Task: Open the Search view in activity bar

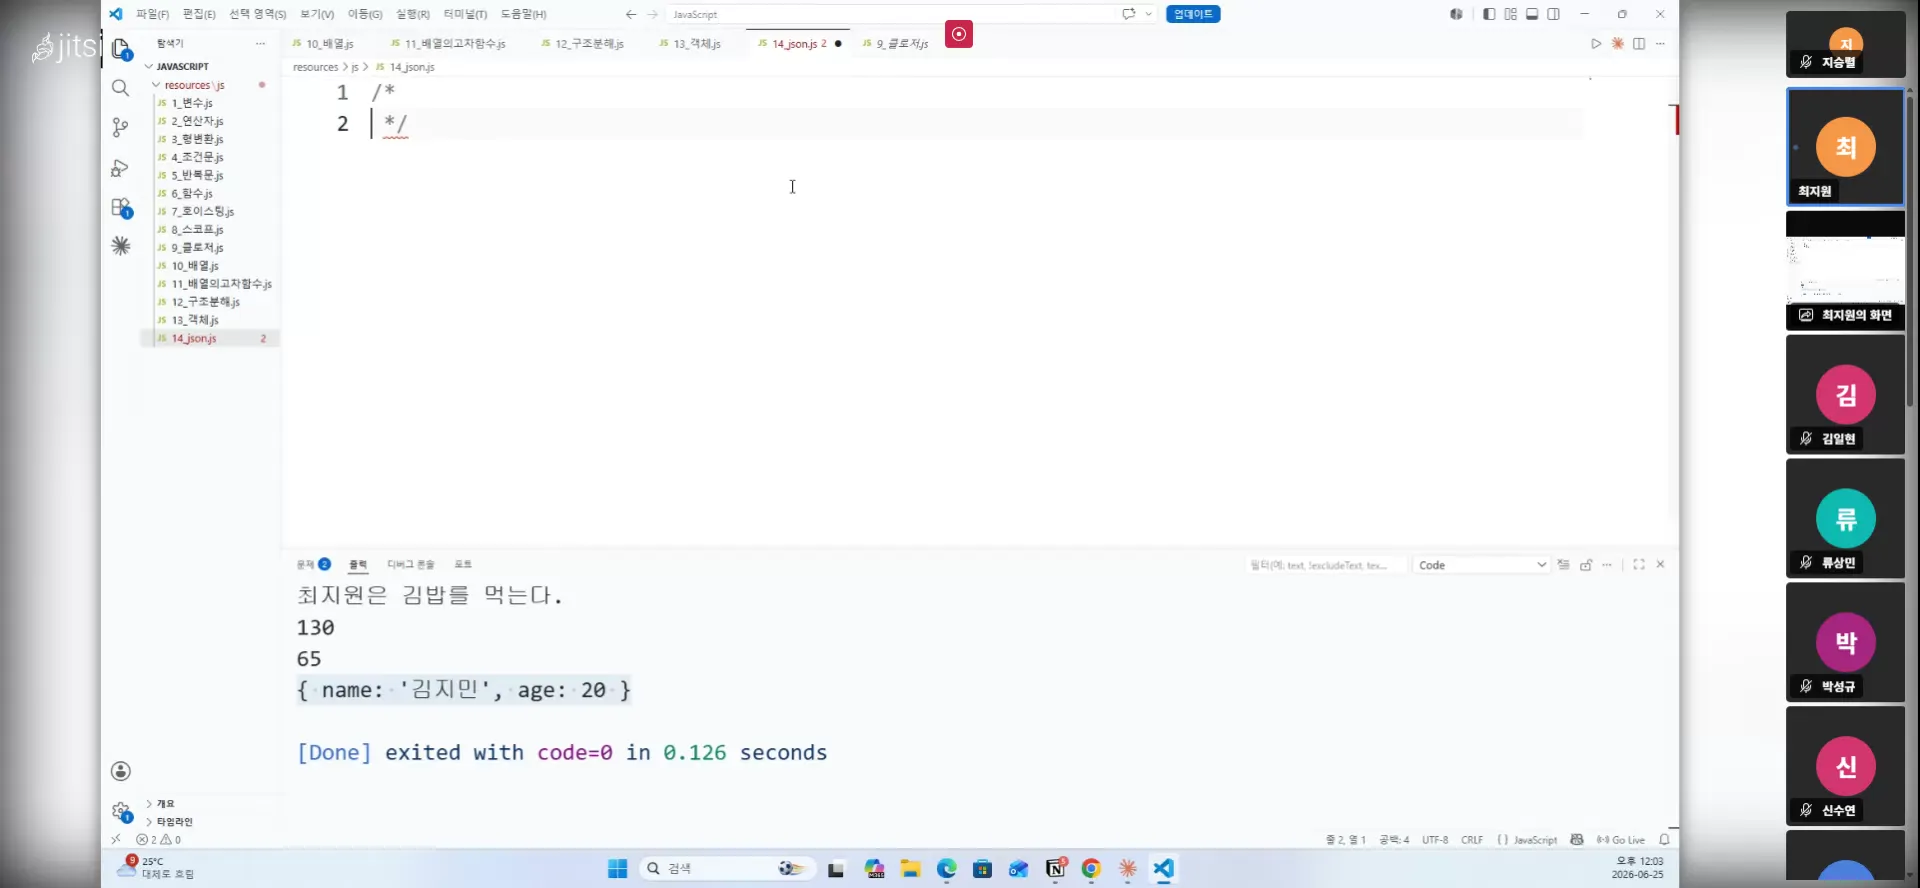Action: pos(121,88)
